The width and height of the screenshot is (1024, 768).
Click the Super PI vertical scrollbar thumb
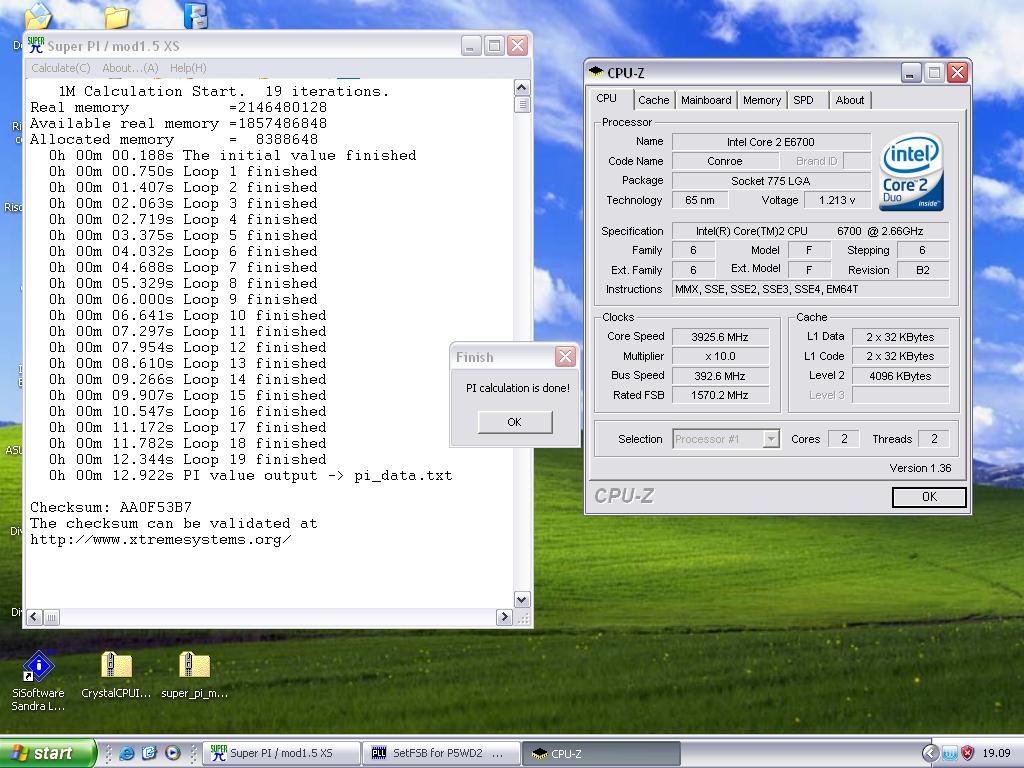[522, 104]
